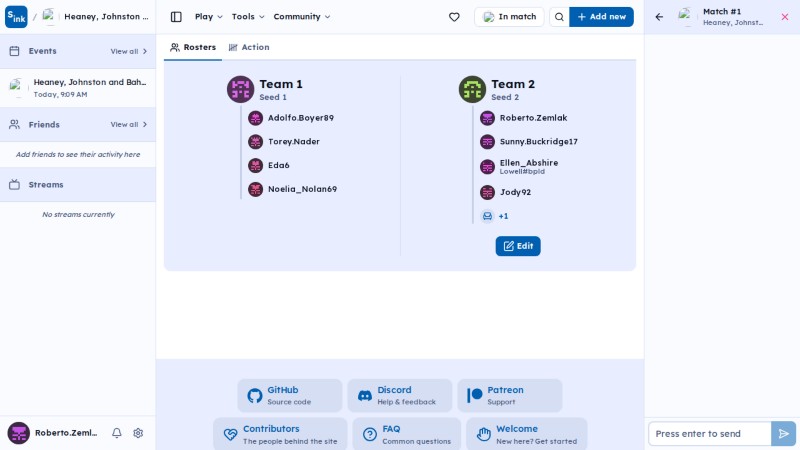Click the notifications bell icon
This screenshot has height=450, width=800.
pyautogui.click(x=117, y=433)
